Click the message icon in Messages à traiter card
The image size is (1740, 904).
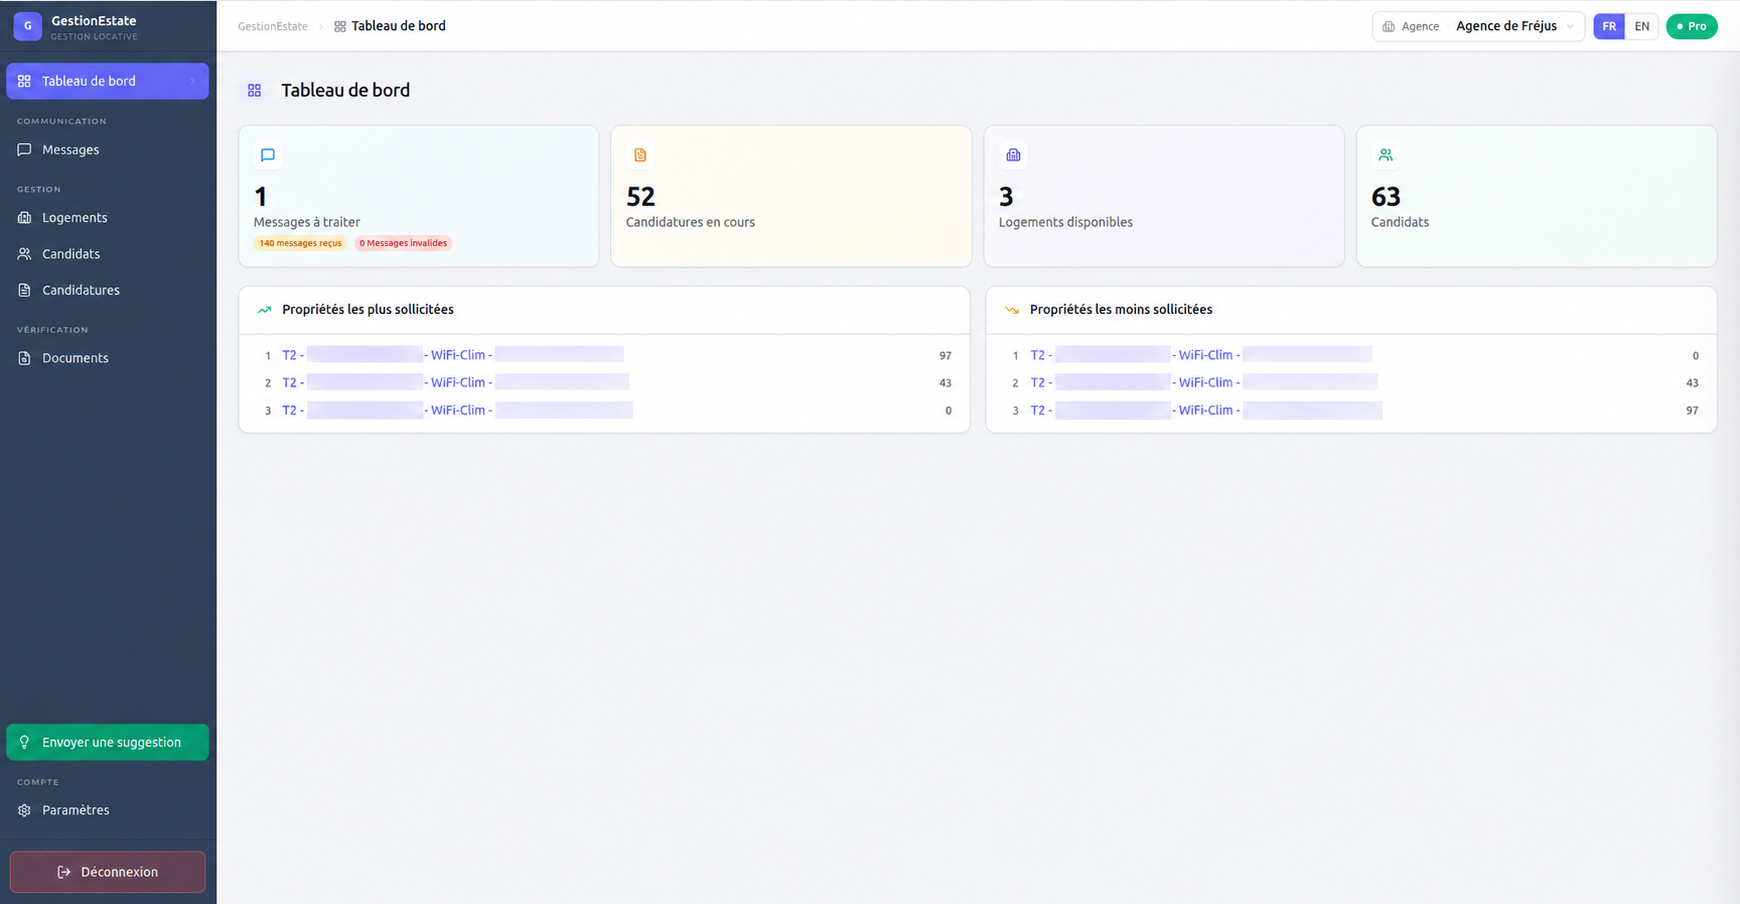268,155
